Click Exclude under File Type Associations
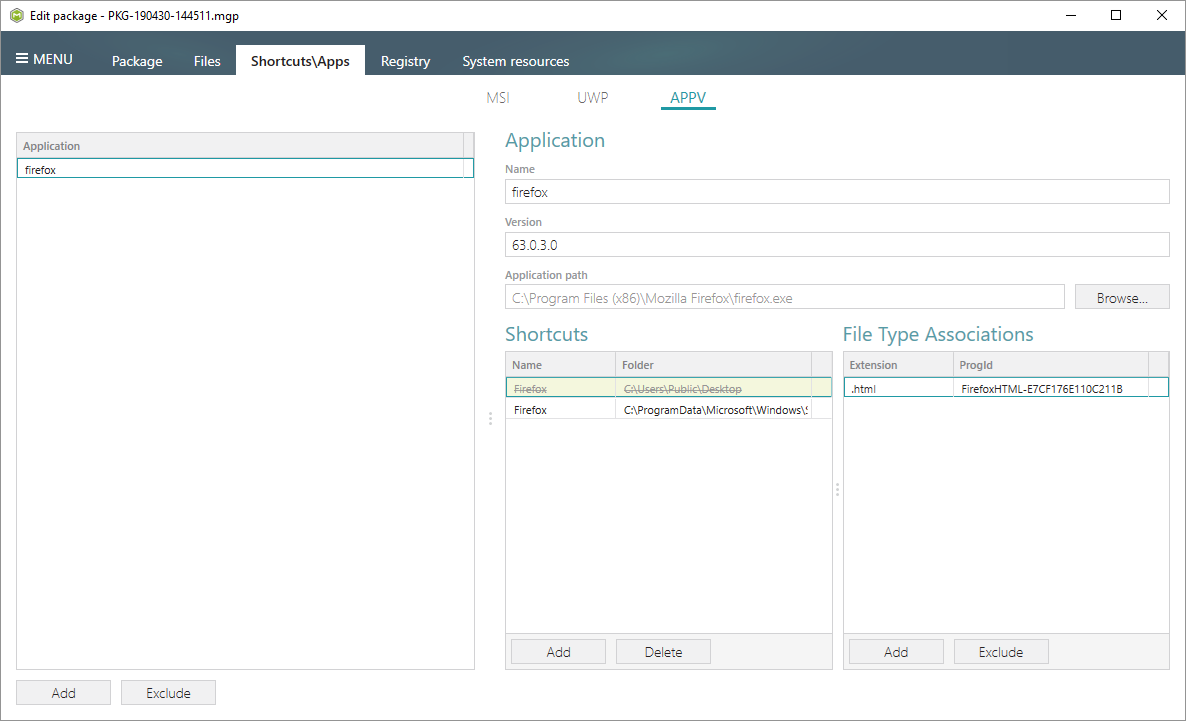Viewport: 1186px width, 721px height. pyautogui.click(x=1001, y=651)
